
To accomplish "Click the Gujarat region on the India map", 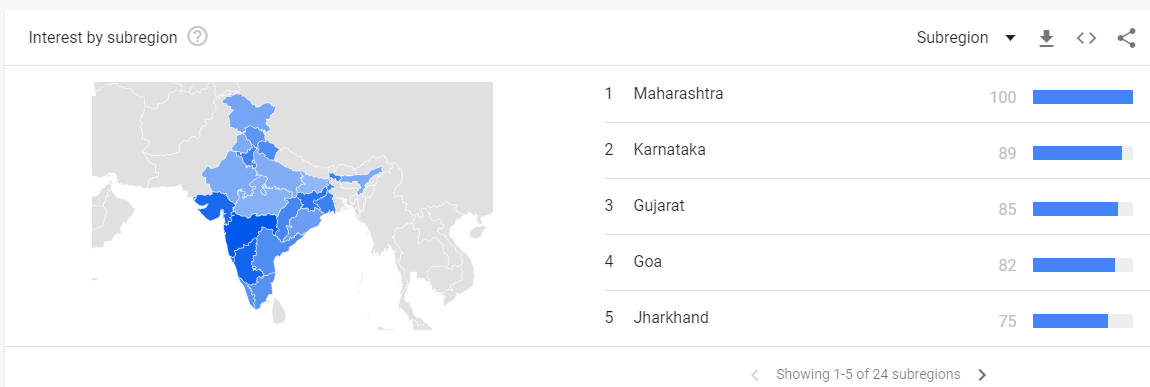I will (x=211, y=204).
